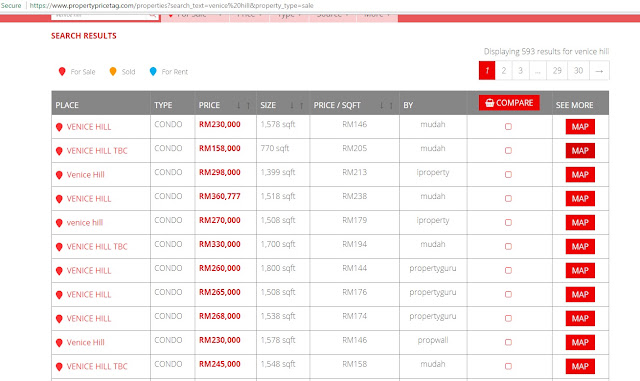Click the pin icon on RM265,000 row

(x=59, y=295)
